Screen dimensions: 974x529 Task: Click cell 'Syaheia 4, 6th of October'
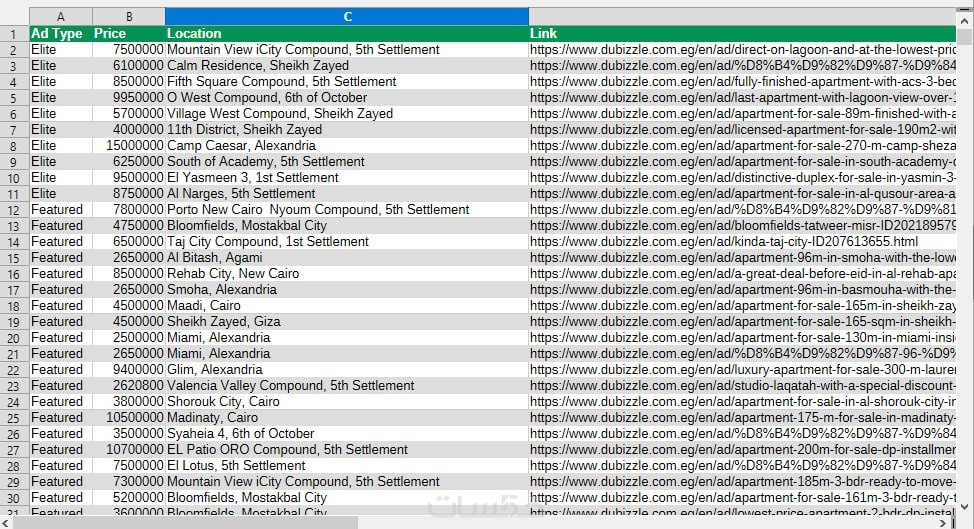[347, 433]
